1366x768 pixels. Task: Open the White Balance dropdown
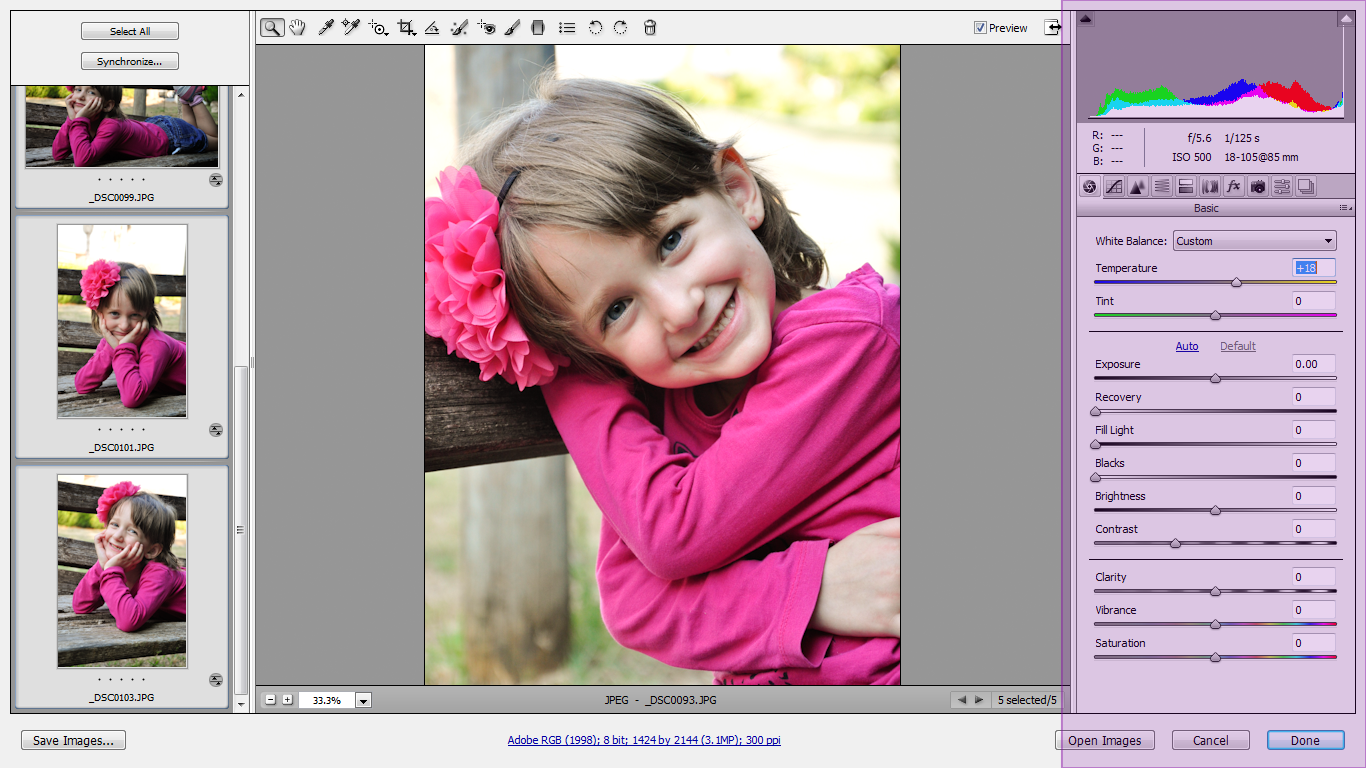[x=1254, y=241]
